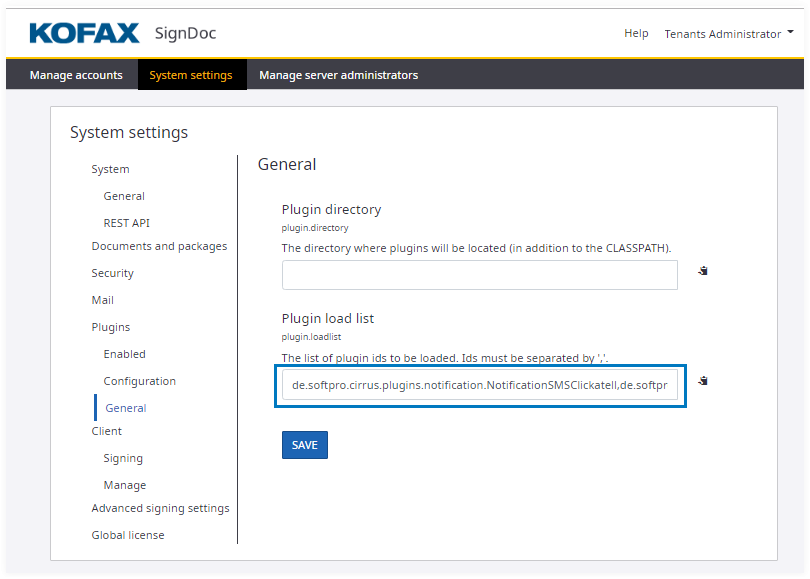The height and width of the screenshot is (579, 810).
Task: Click the reset icon beside Plugin load list
Action: (x=703, y=381)
